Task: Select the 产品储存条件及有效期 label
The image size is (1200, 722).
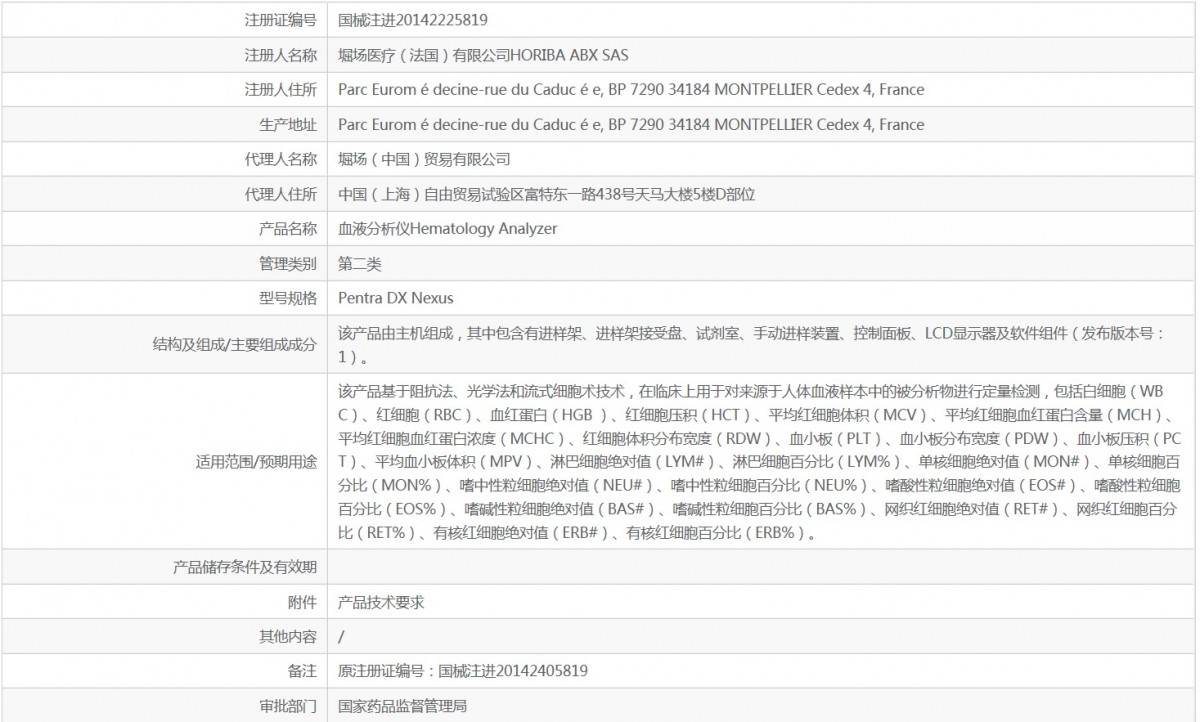Action: (x=246, y=567)
